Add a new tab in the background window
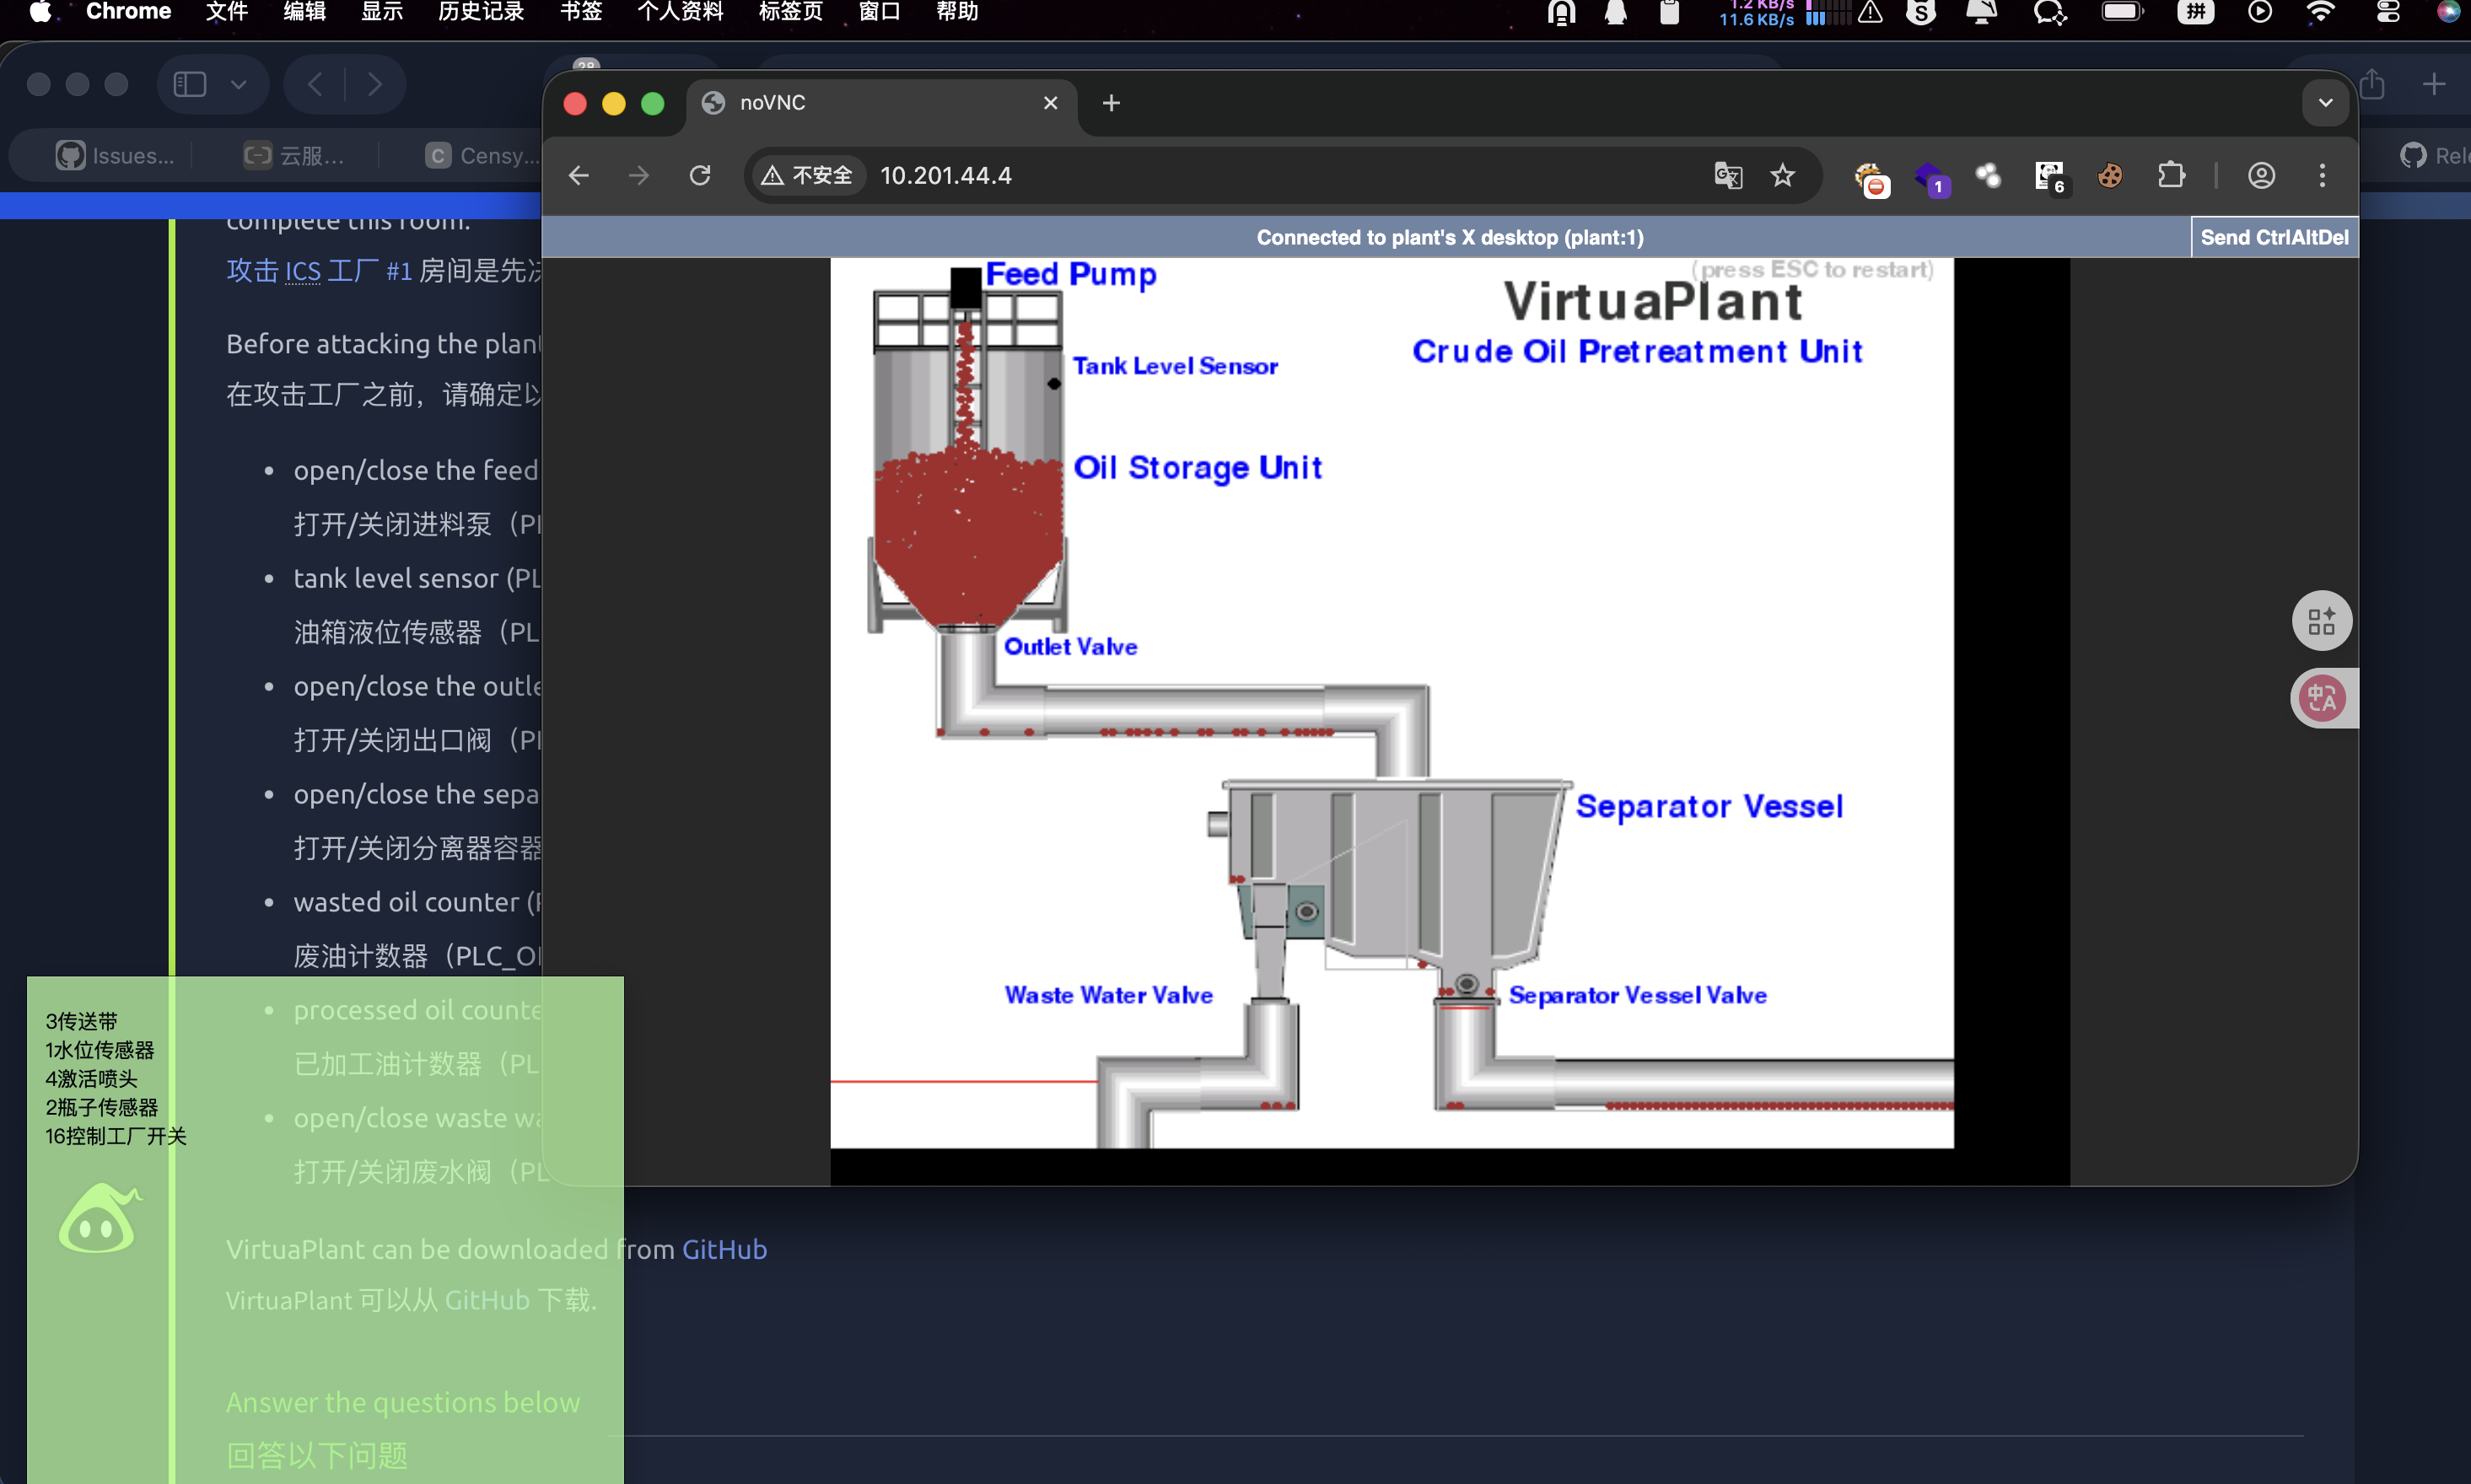 coord(2434,84)
